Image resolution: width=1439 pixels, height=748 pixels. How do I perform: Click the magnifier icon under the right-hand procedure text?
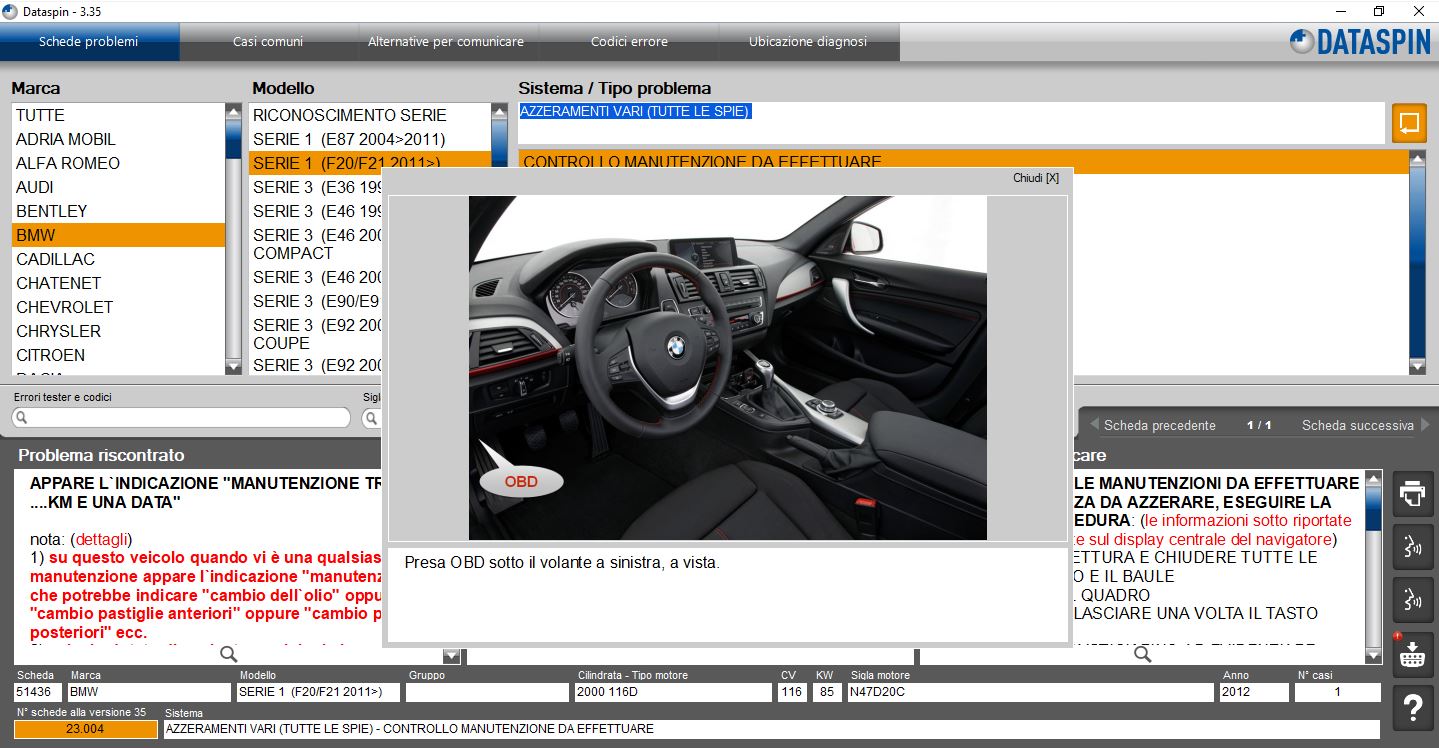pos(1142,654)
